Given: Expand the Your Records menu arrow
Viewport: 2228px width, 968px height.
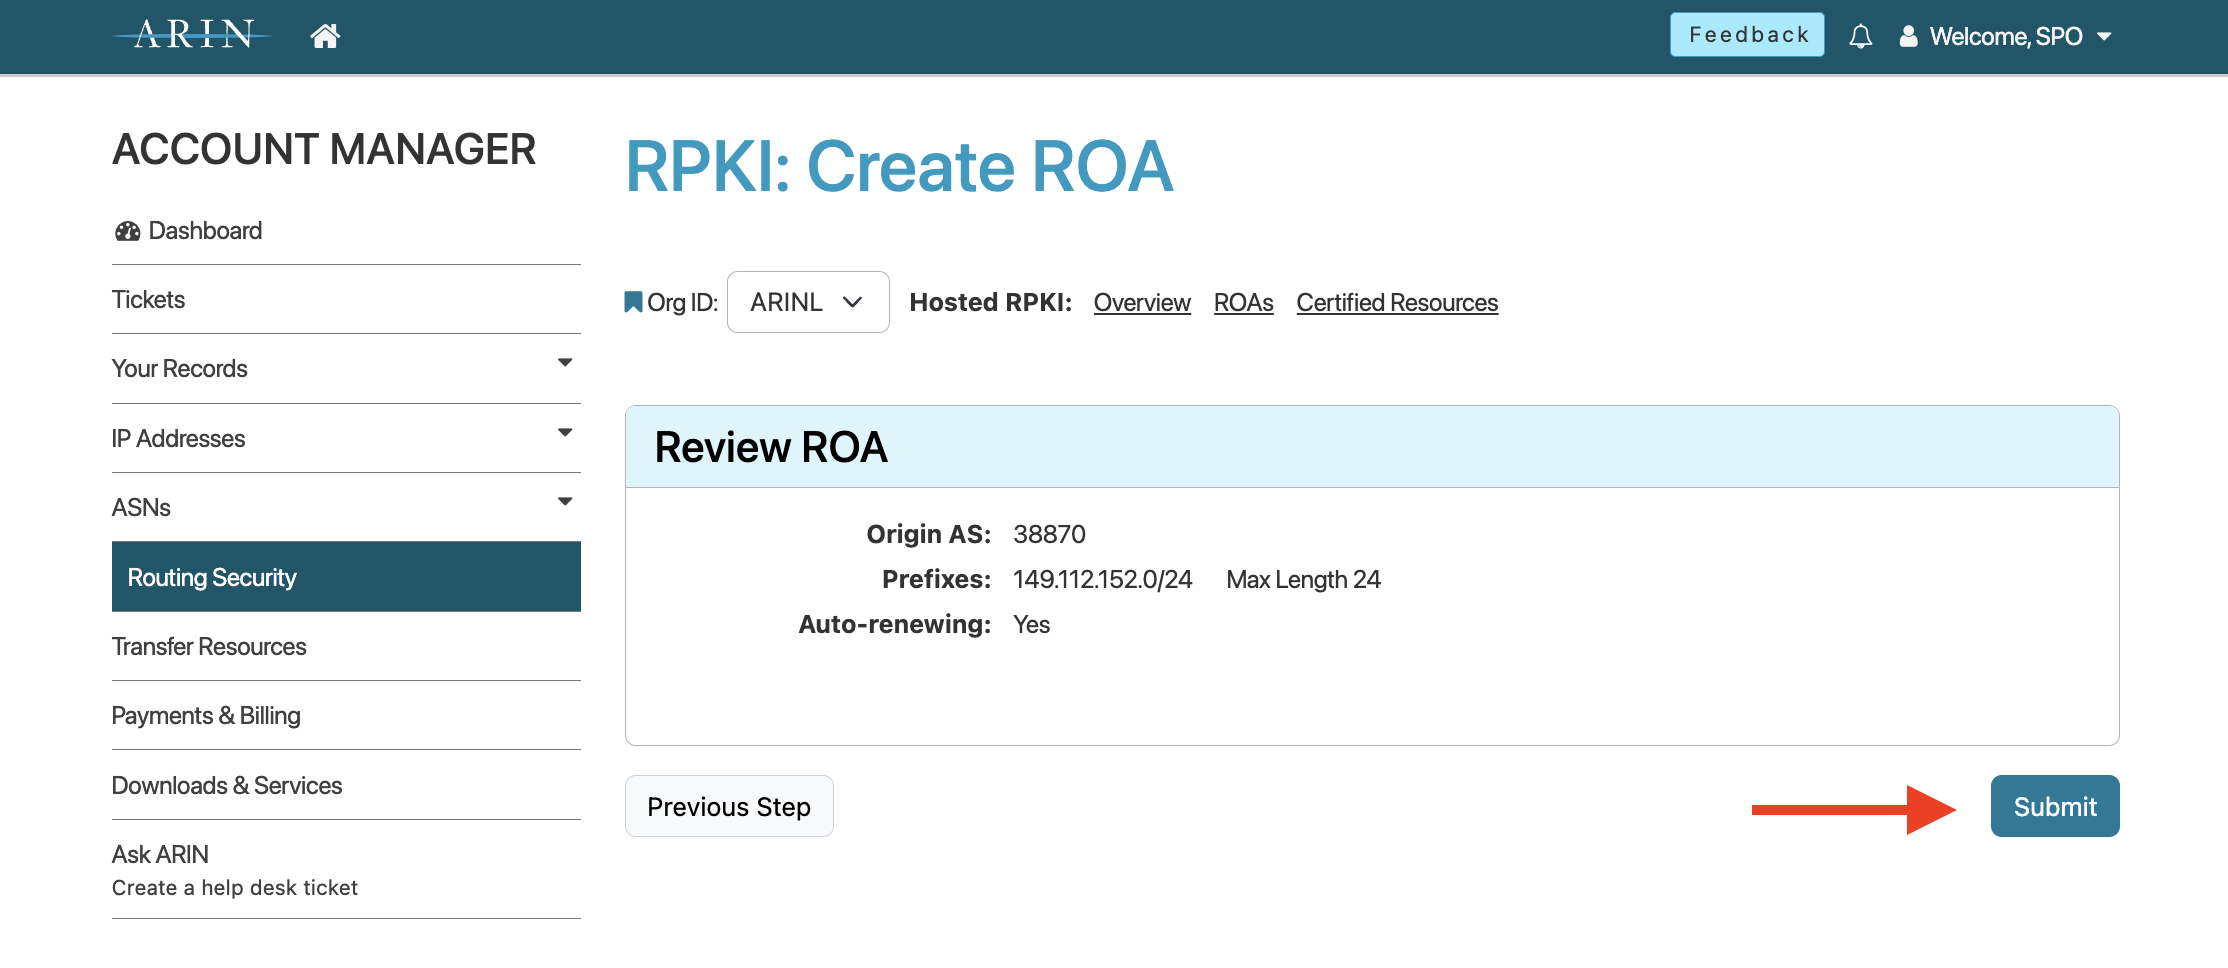Looking at the screenshot, I should tap(565, 363).
